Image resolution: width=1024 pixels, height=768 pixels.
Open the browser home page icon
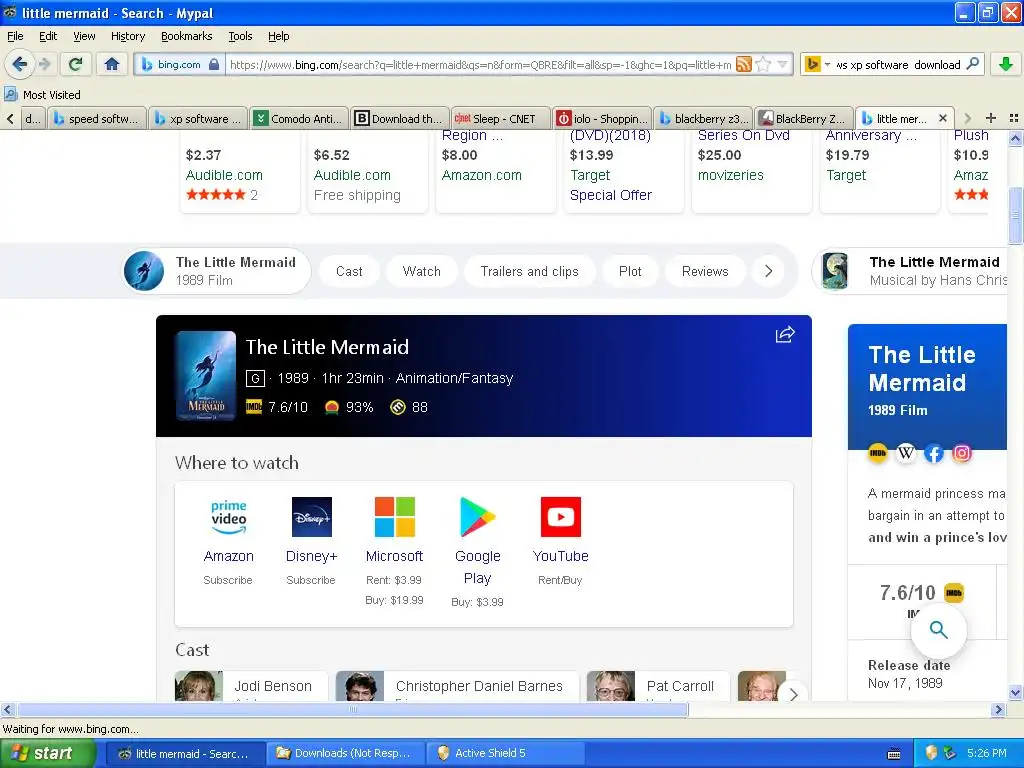[112, 64]
